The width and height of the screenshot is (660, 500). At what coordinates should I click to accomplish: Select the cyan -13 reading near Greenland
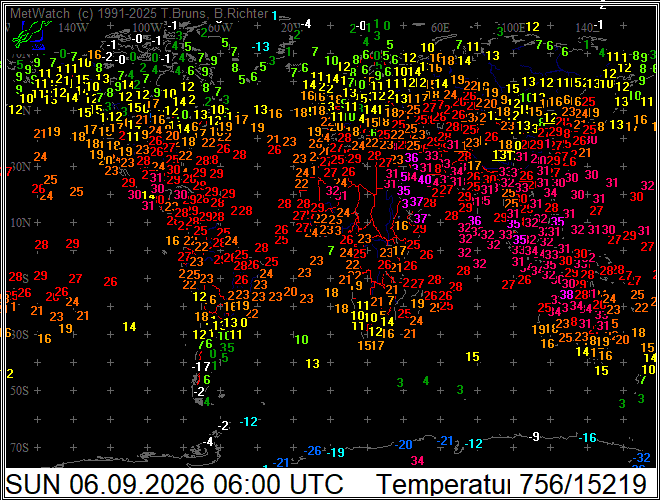pos(261,46)
